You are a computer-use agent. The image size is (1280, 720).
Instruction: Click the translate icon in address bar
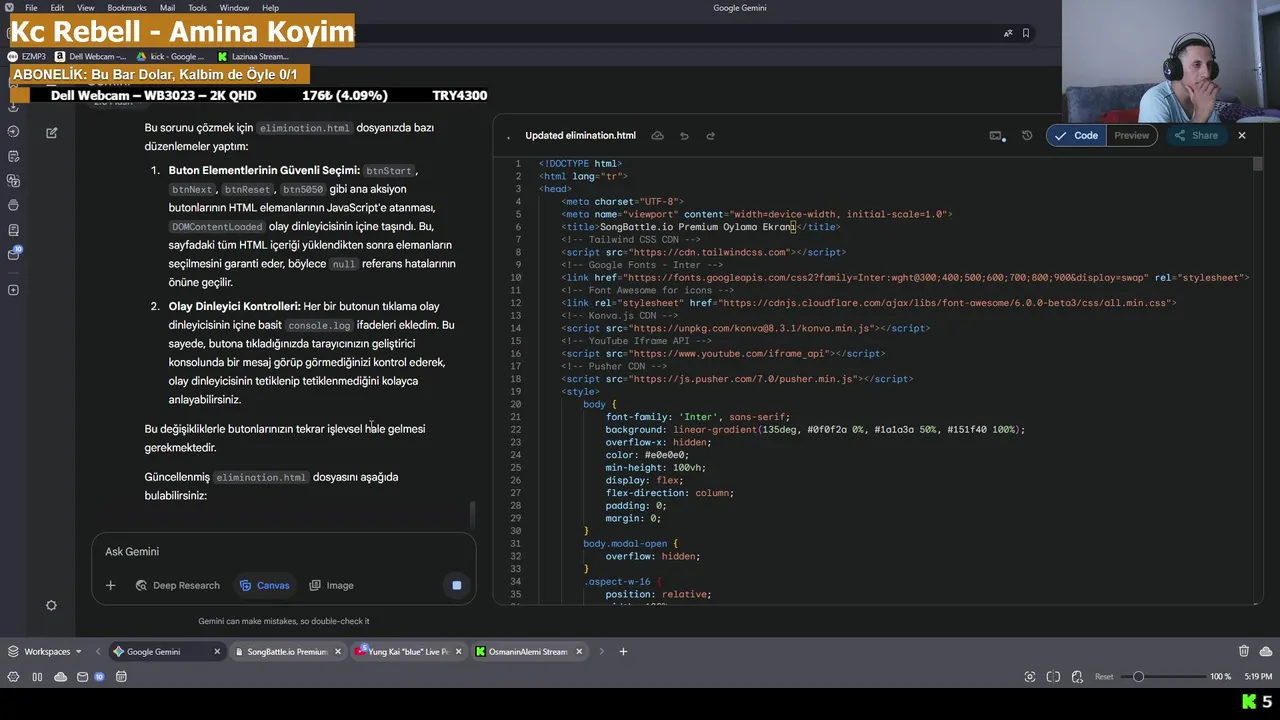(x=1007, y=33)
